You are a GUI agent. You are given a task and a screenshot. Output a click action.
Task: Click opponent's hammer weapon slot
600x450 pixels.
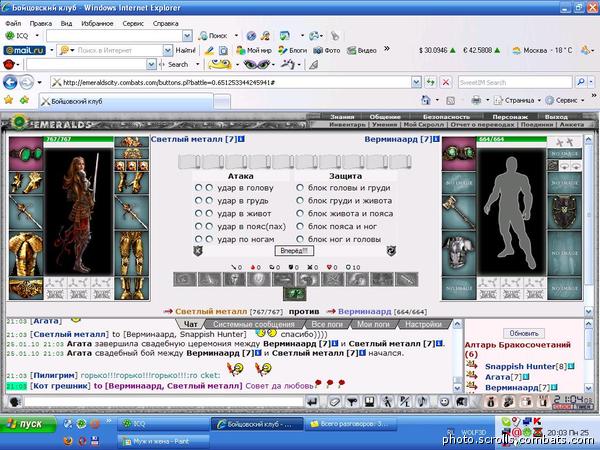tap(458, 212)
